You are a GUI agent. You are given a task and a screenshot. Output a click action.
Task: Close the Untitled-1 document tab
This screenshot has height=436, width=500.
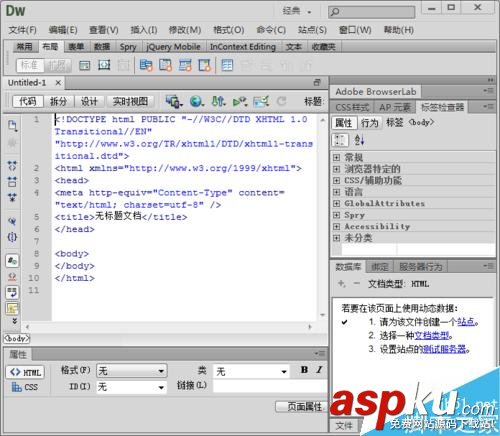pyautogui.click(x=58, y=82)
